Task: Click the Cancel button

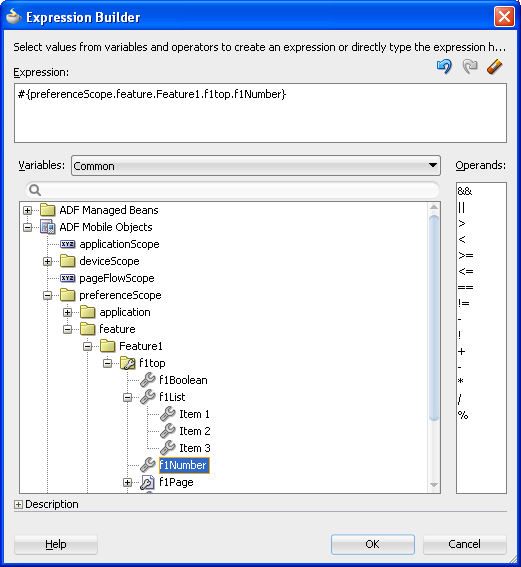Action: pos(465,544)
